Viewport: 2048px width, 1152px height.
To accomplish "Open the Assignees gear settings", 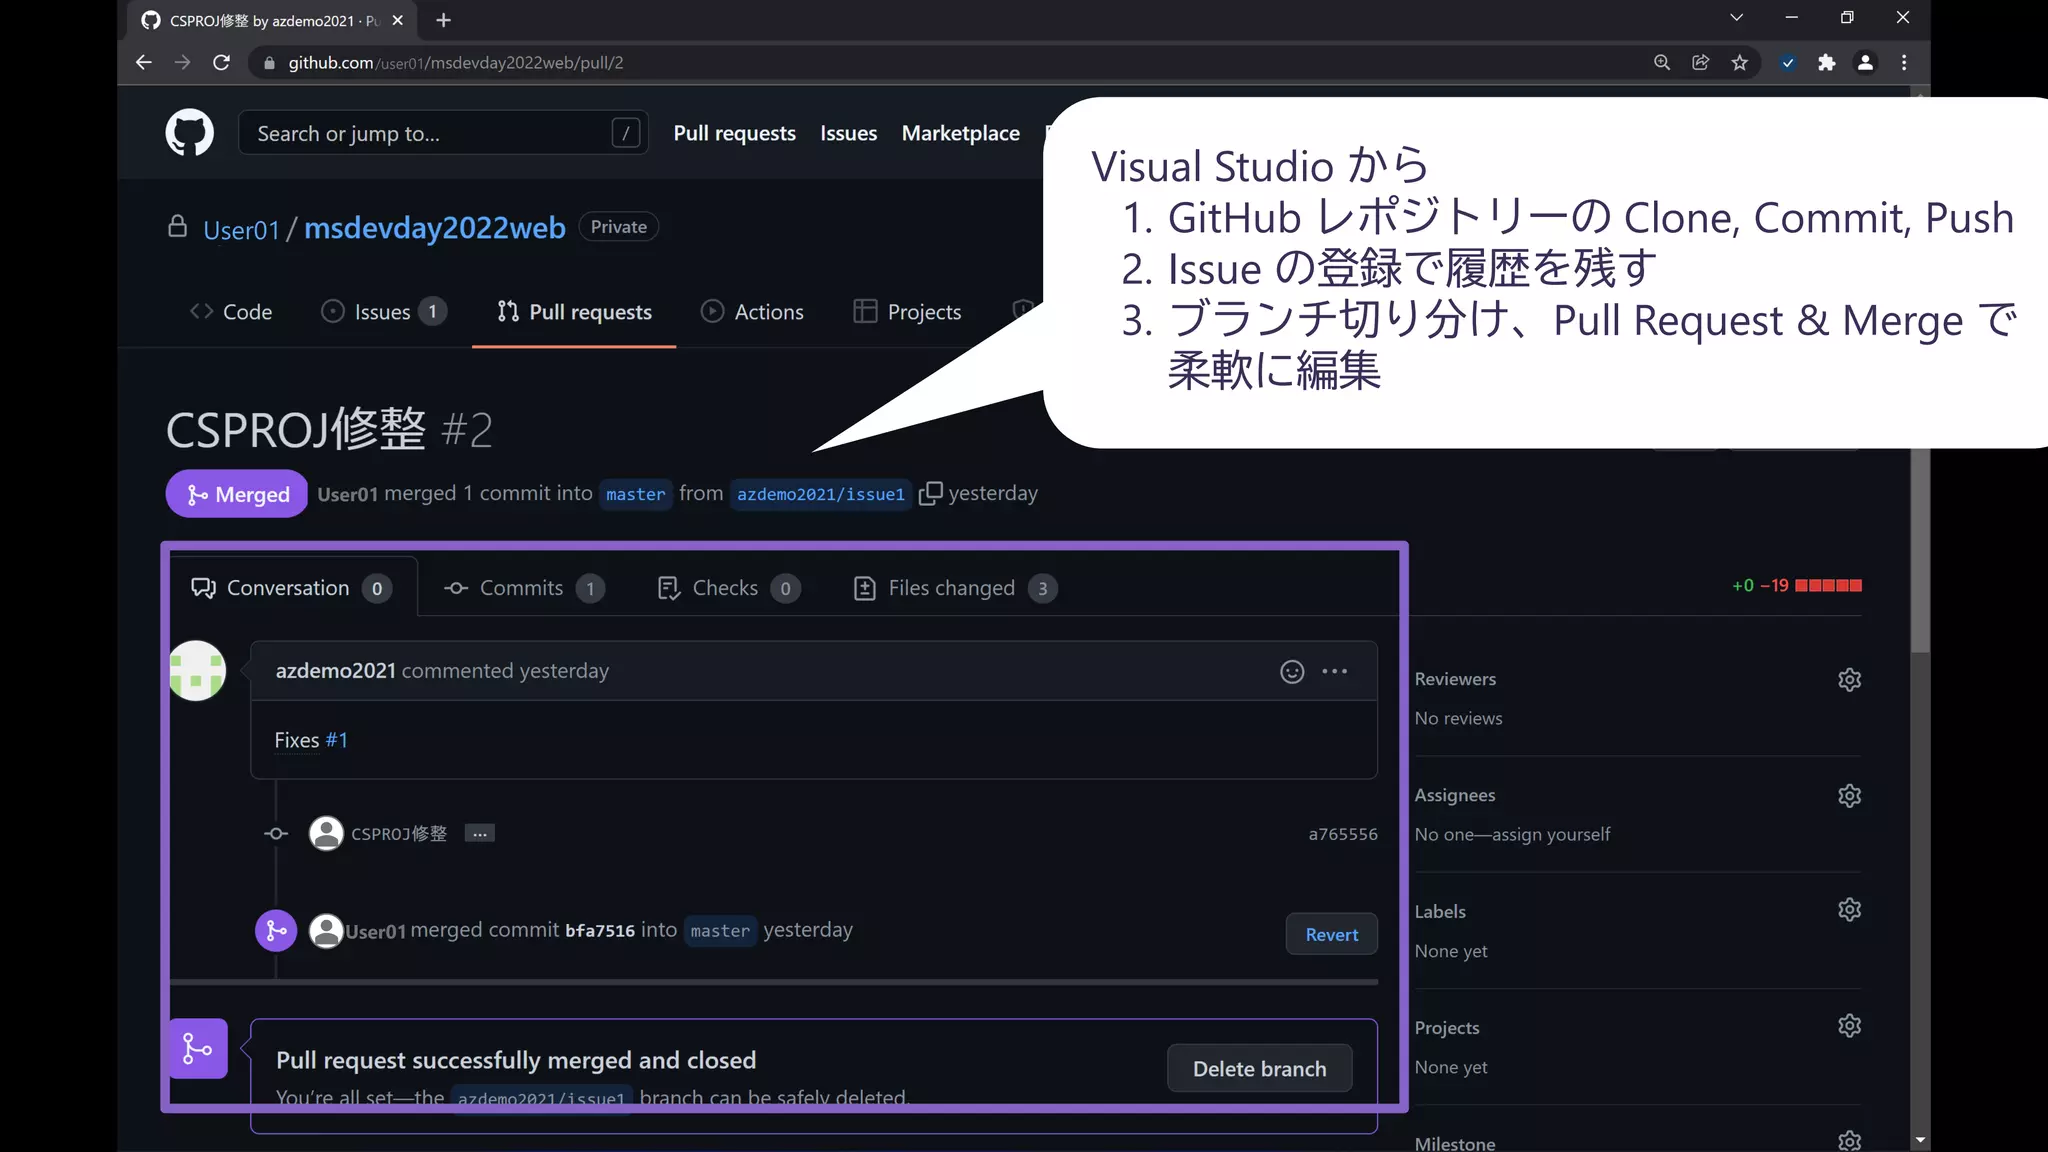I will (1849, 796).
